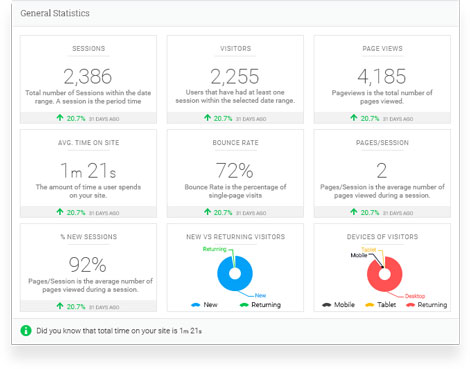The image size is (470, 369).
Task: Click the 1m 21s time value
Action: tap(88, 171)
